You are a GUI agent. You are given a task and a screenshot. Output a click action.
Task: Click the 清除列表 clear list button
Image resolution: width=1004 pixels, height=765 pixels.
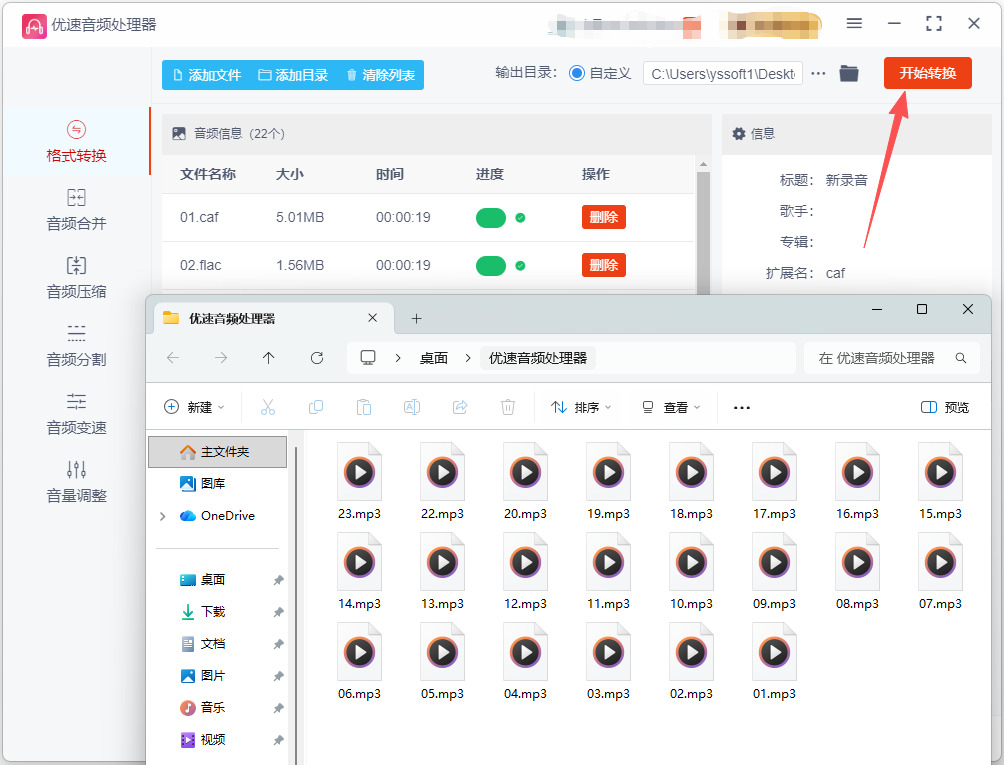(x=380, y=75)
